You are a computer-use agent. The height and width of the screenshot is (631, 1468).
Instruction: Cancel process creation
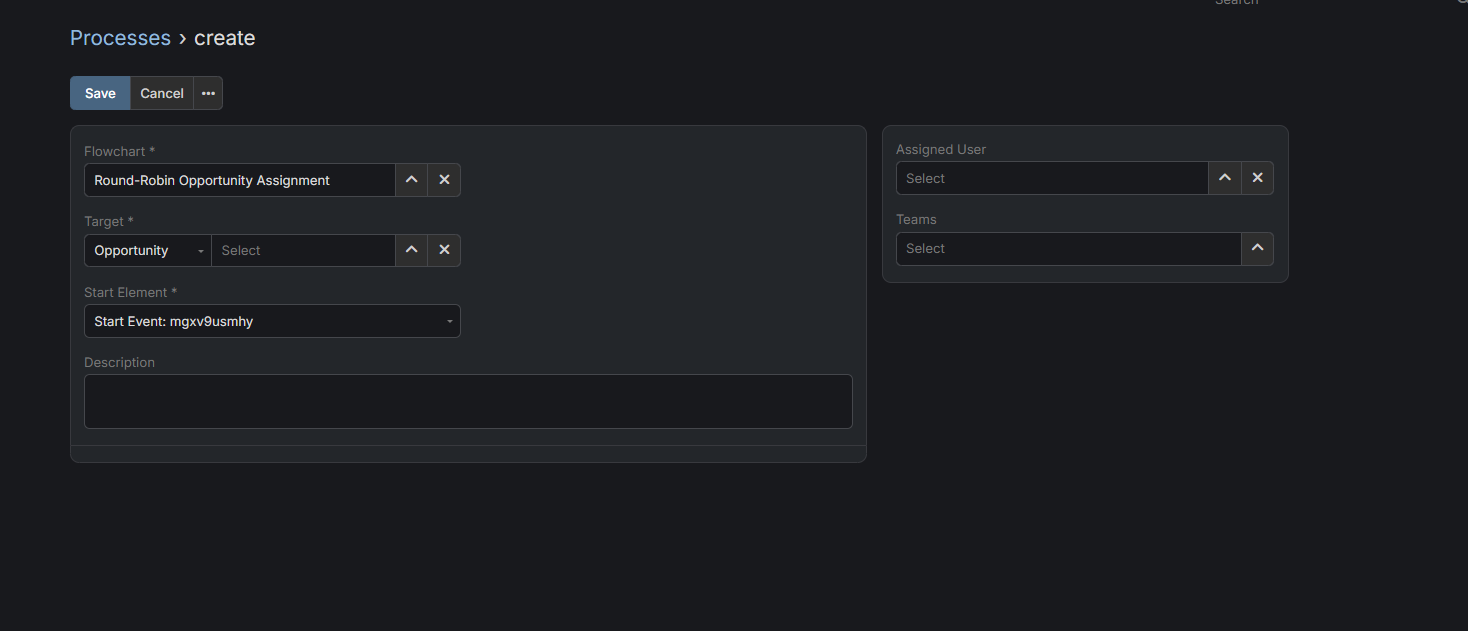(162, 93)
